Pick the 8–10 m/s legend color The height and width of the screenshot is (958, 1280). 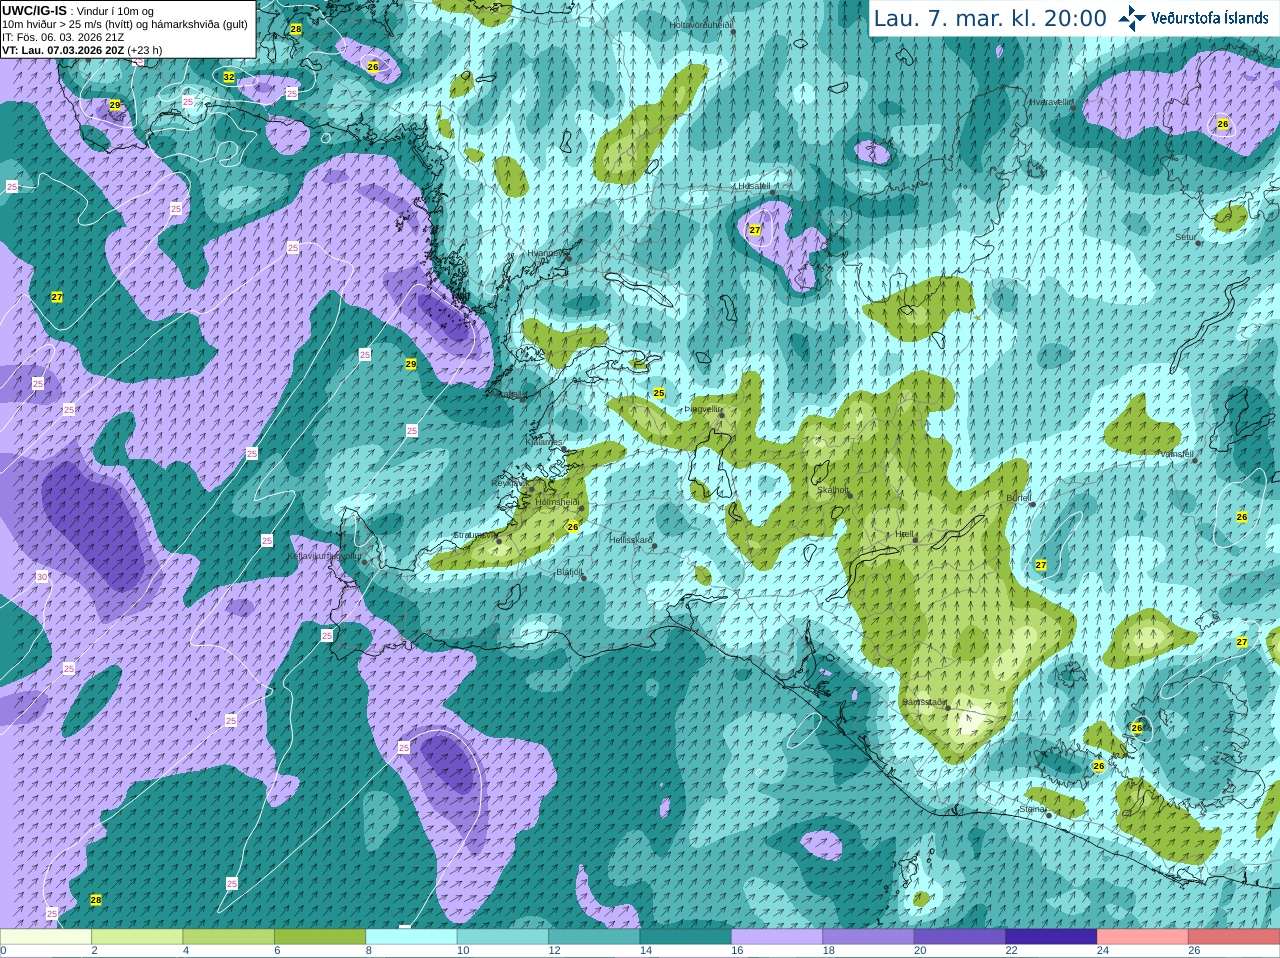point(411,937)
